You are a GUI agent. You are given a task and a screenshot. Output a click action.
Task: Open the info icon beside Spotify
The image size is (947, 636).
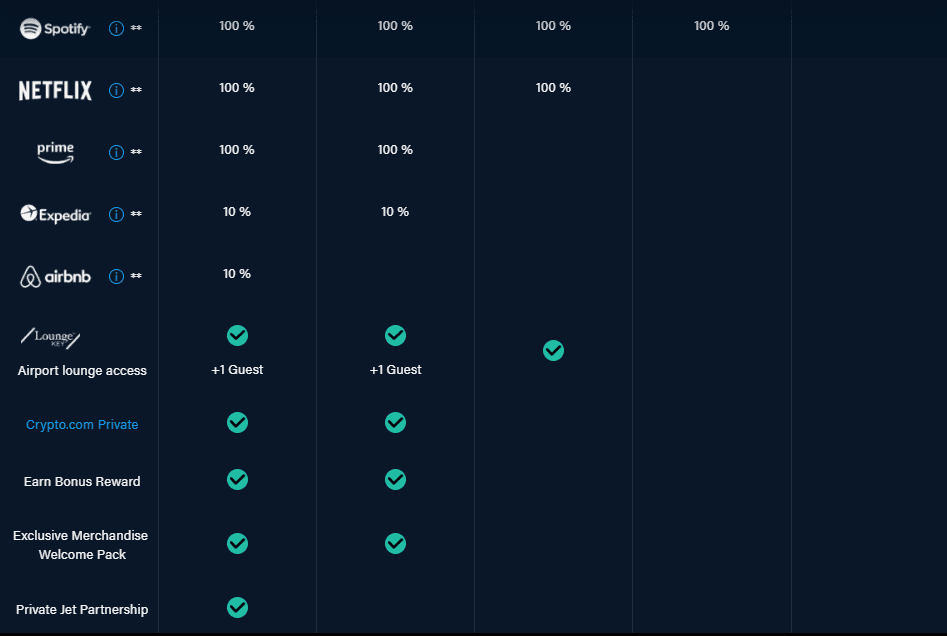point(116,28)
